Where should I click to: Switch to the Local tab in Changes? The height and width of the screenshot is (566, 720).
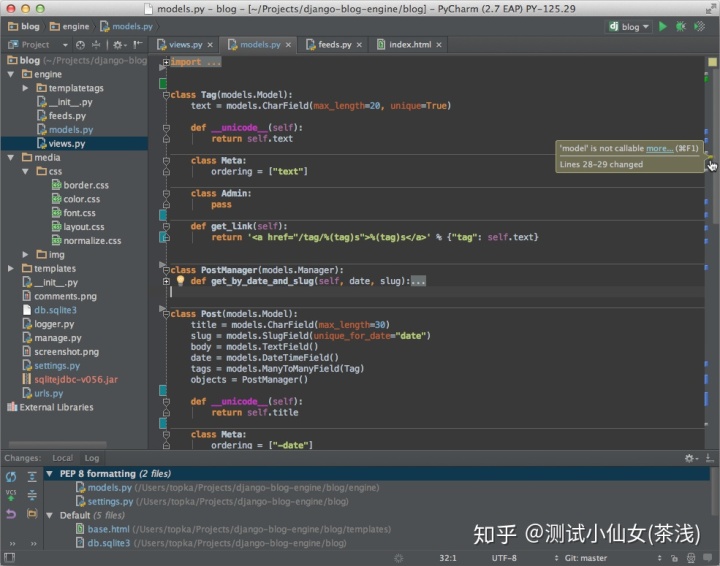(x=62, y=458)
